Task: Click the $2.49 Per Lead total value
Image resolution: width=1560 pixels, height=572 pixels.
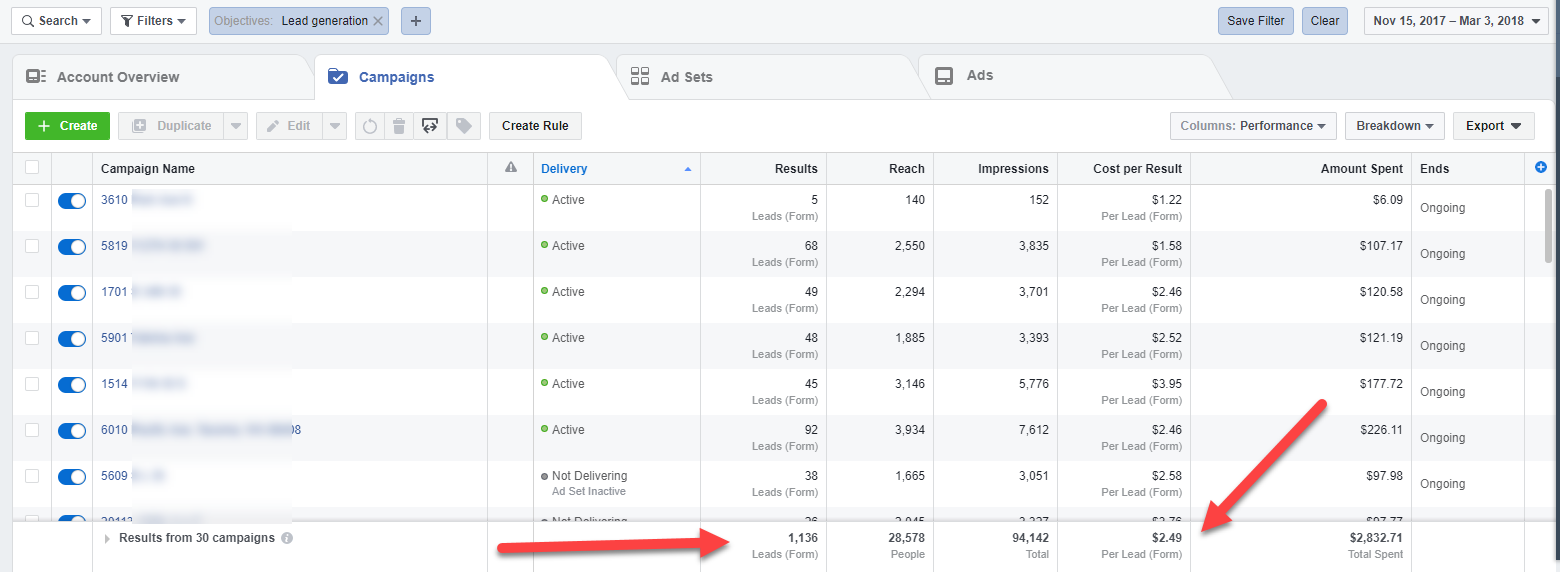Action: [1167, 538]
